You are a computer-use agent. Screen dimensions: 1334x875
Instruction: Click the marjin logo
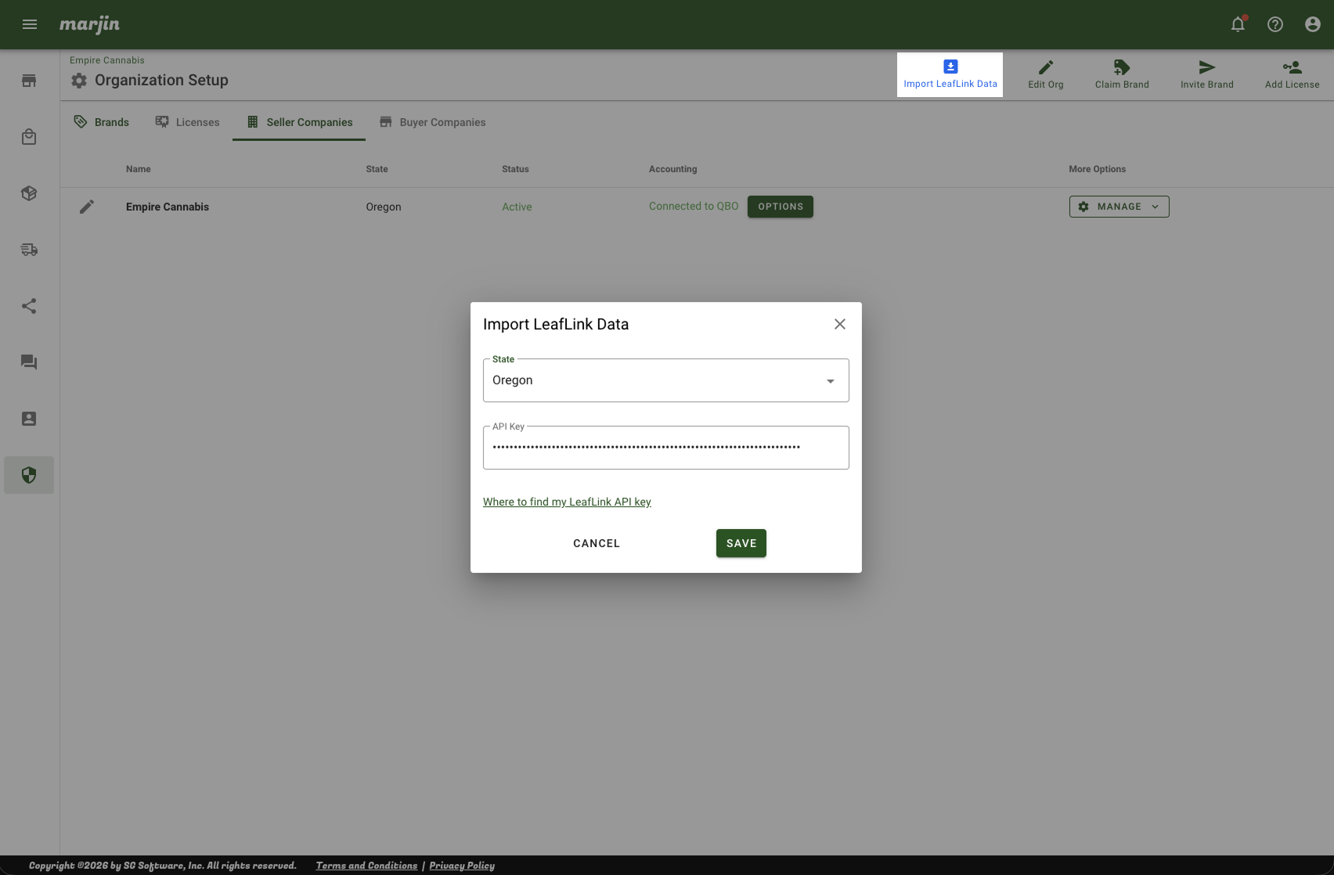[x=89, y=24]
